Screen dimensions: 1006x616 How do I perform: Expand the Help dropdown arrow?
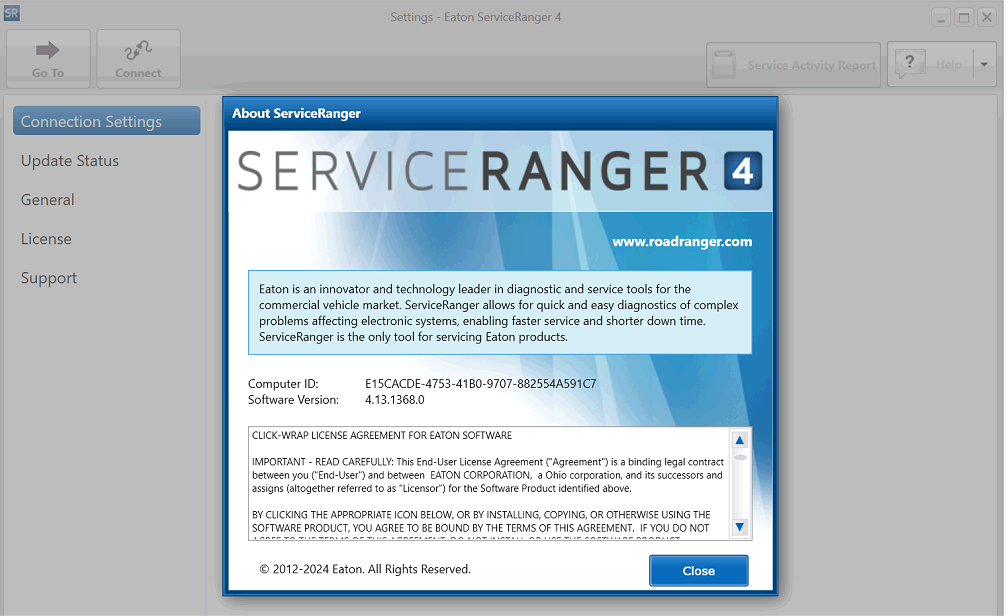pos(984,64)
